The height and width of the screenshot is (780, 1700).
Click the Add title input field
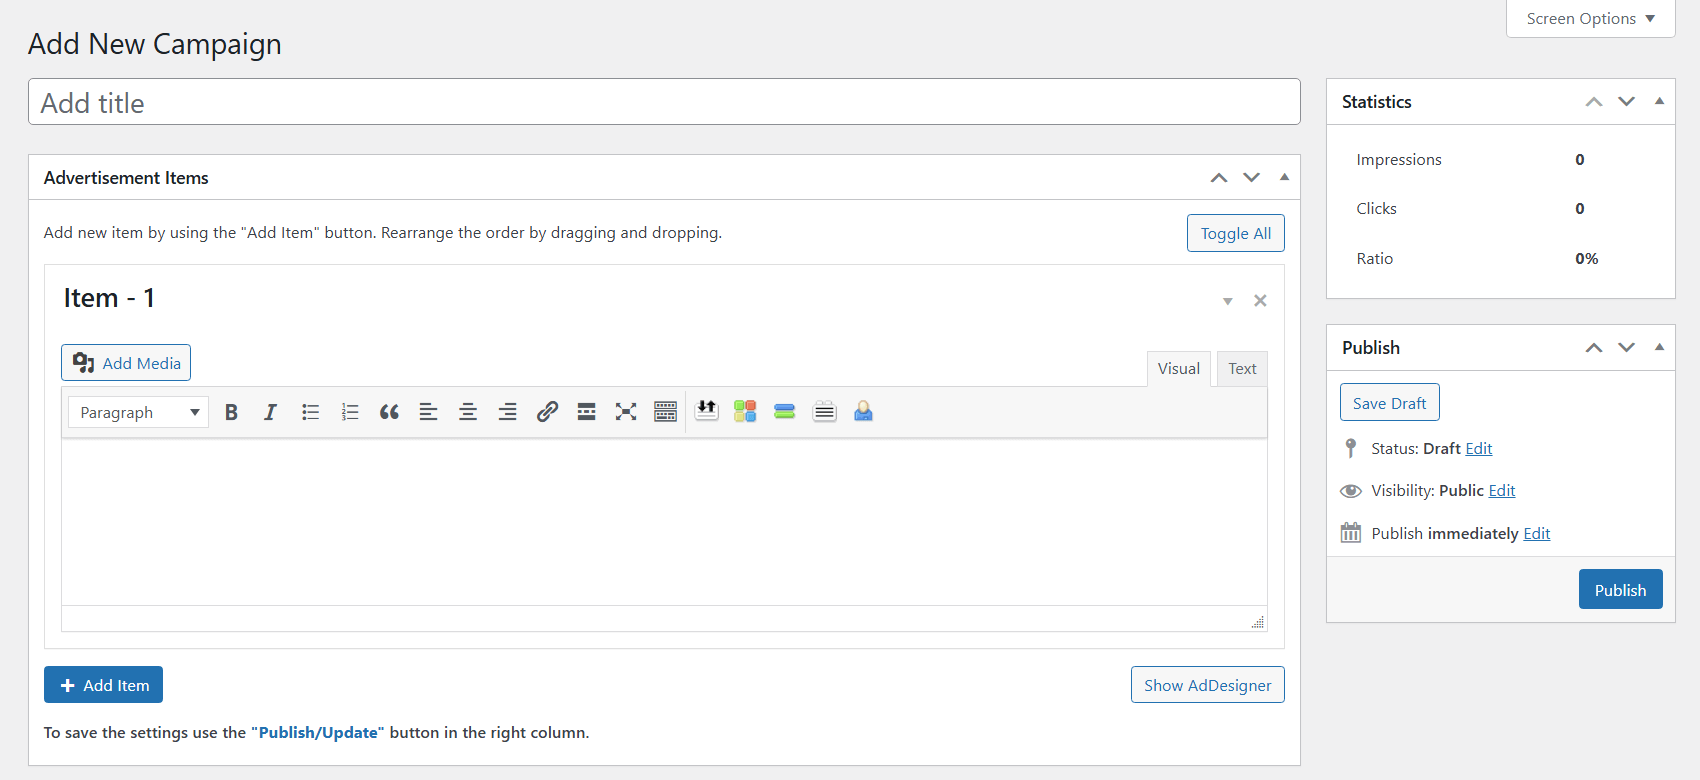coord(664,102)
